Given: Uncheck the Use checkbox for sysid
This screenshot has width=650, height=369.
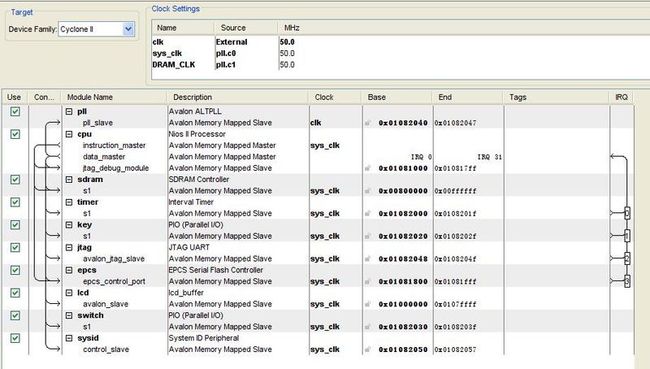Looking at the screenshot, I should (x=15, y=338).
